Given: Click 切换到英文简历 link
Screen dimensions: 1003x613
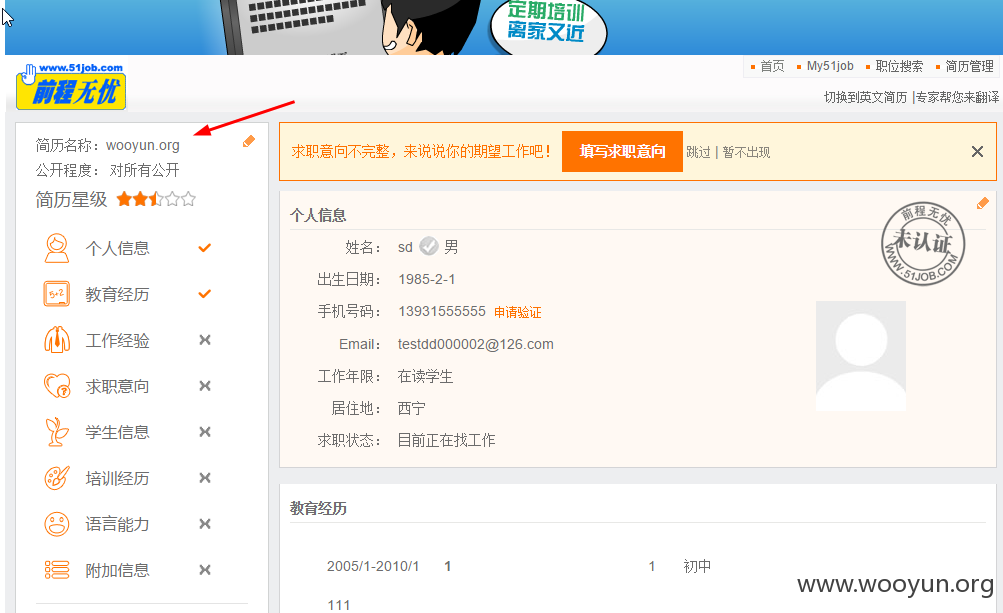Looking at the screenshot, I should (x=865, y=97).
